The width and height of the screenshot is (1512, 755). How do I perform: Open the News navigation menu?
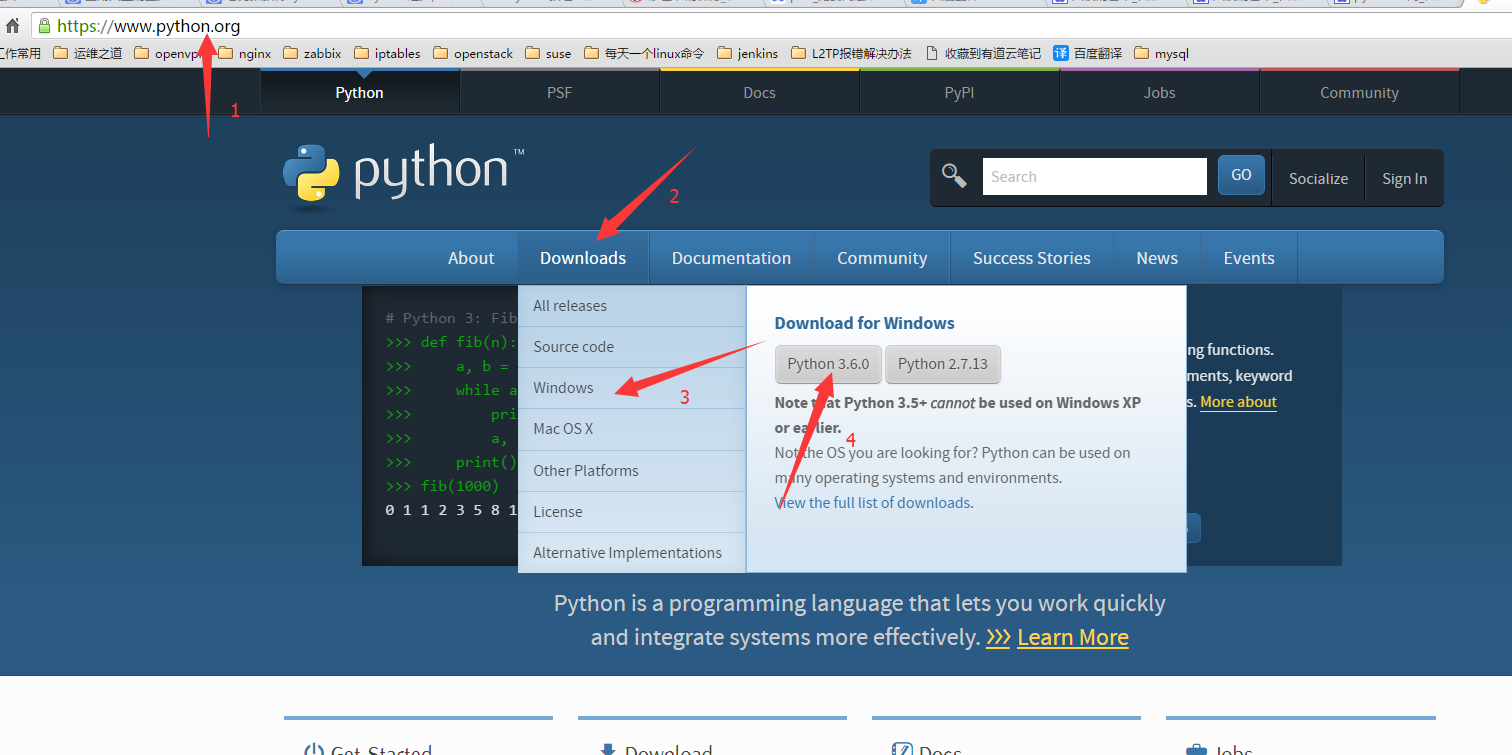[1157, 258]
